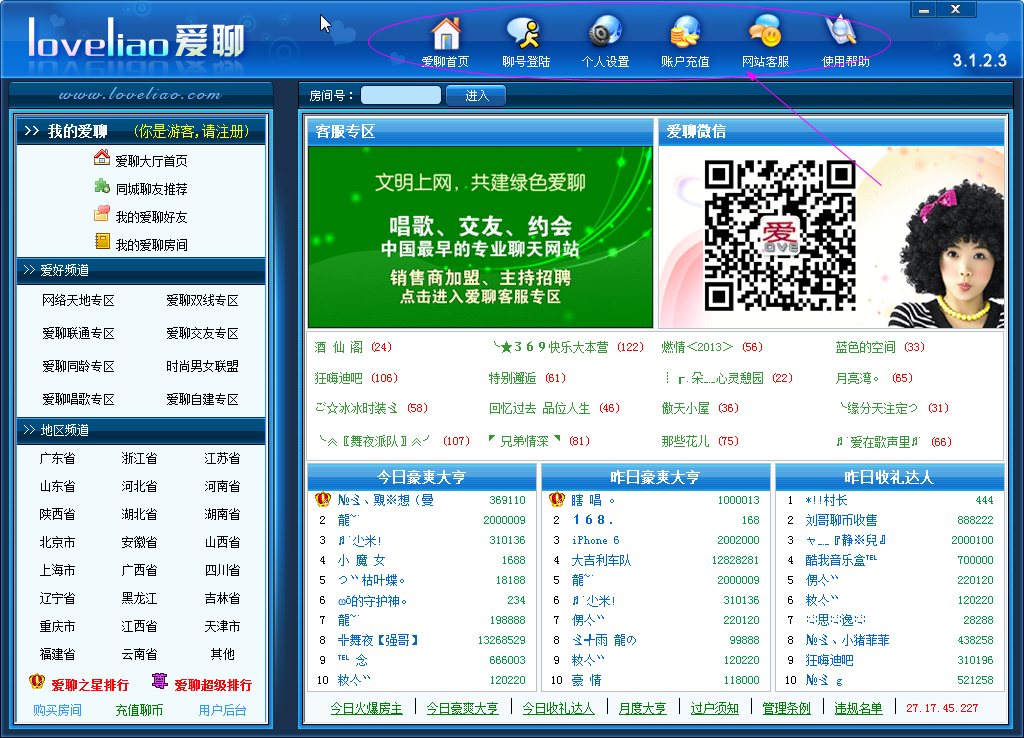Screen dimensions: 1024x738
Task: Click the 使用帮助 help icon
Action: [x=842, y=33]
